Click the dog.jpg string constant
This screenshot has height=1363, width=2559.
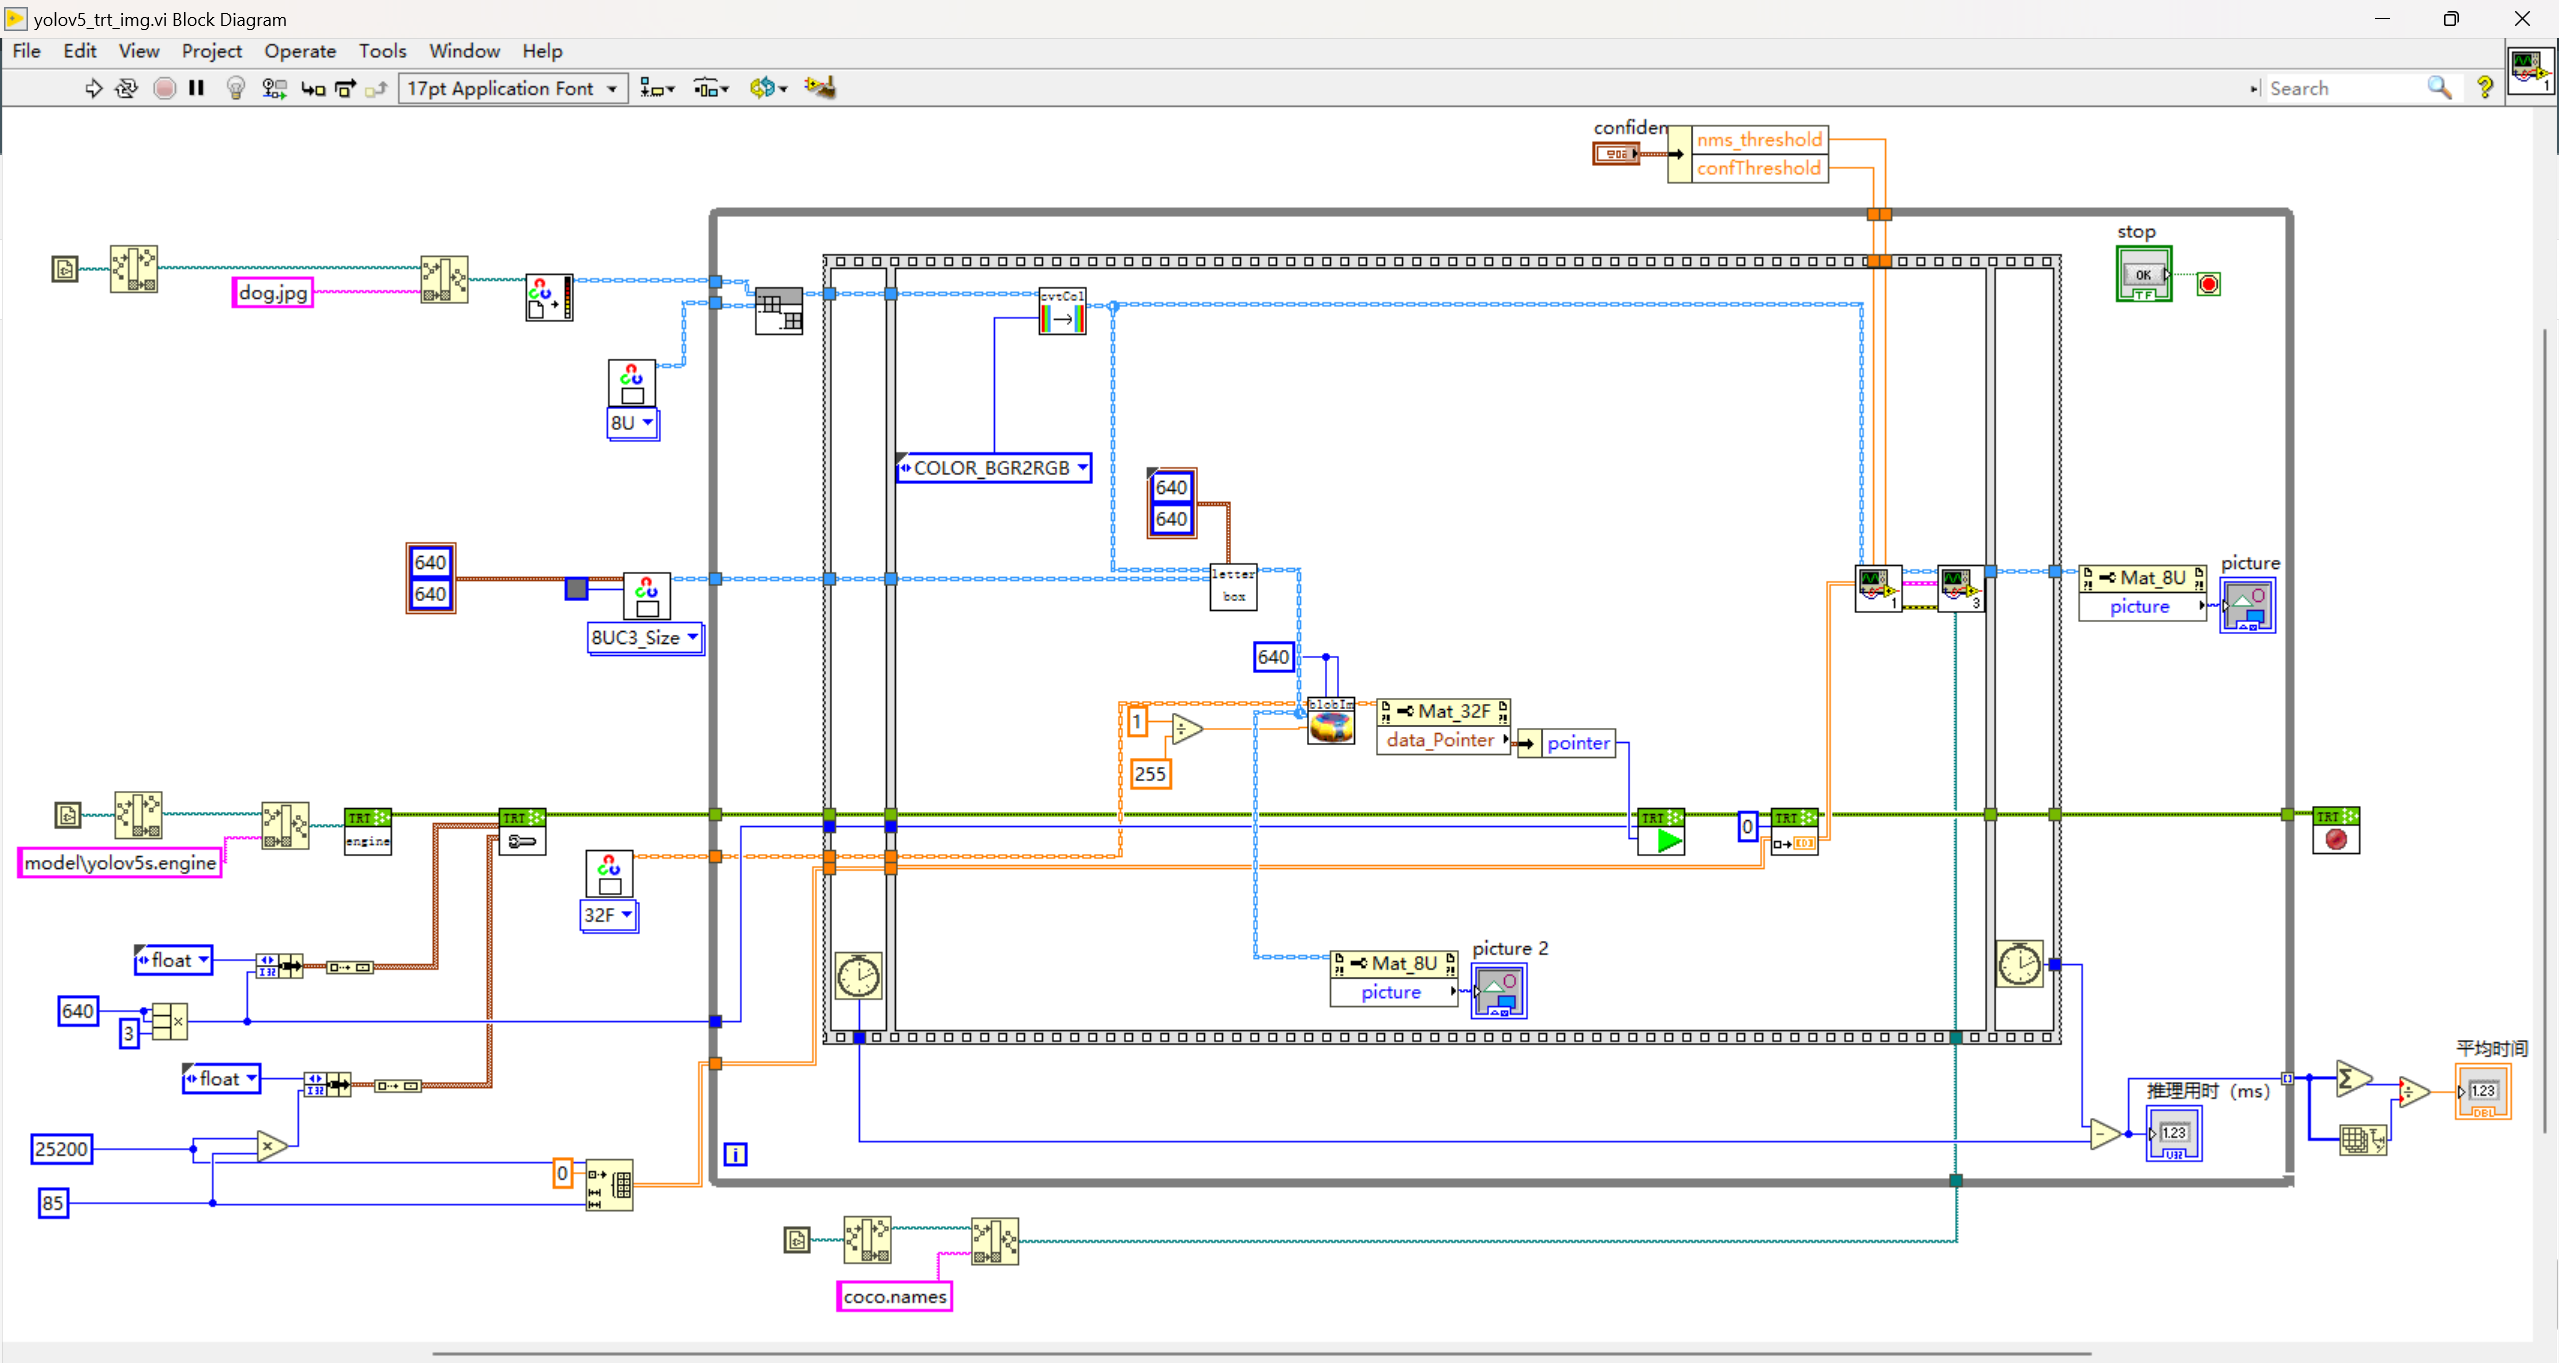click(x=273, y=293)
